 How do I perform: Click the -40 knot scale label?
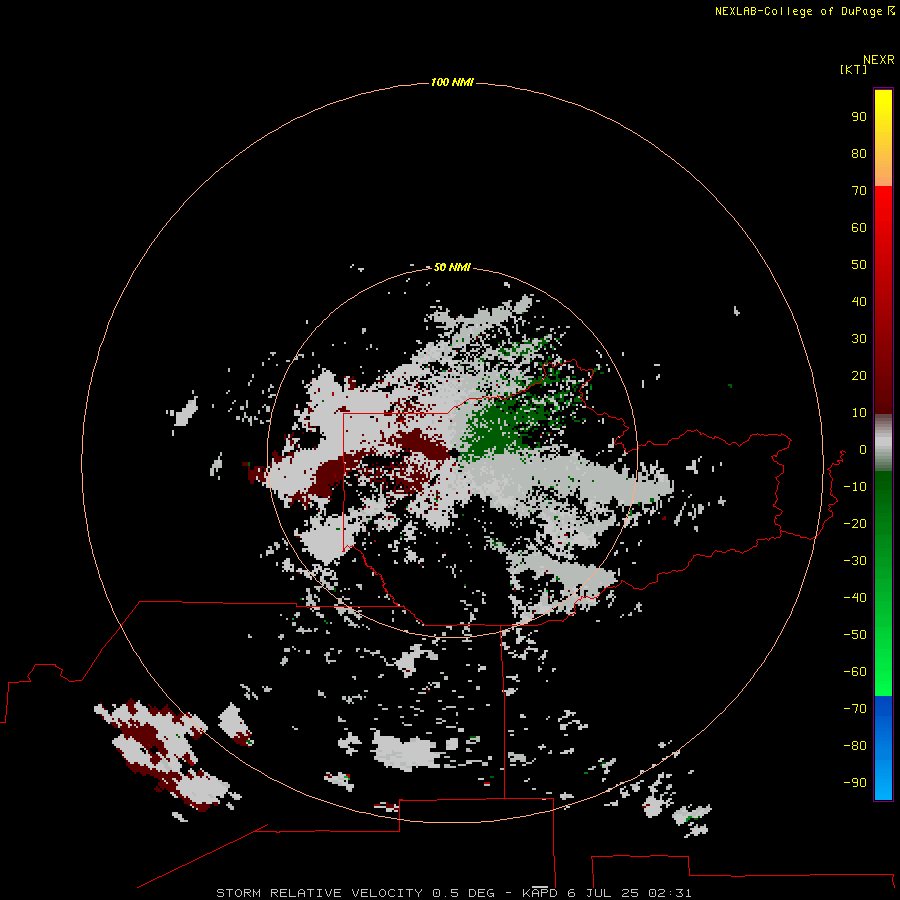[x=855, y=598]
